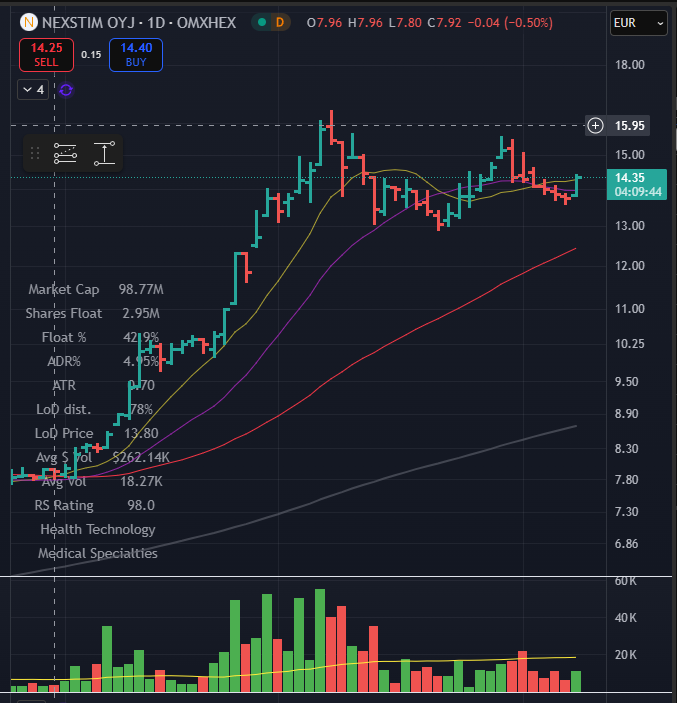Click the 14.25 SELL button
The image size is (677, 703).
click(46, 55)
